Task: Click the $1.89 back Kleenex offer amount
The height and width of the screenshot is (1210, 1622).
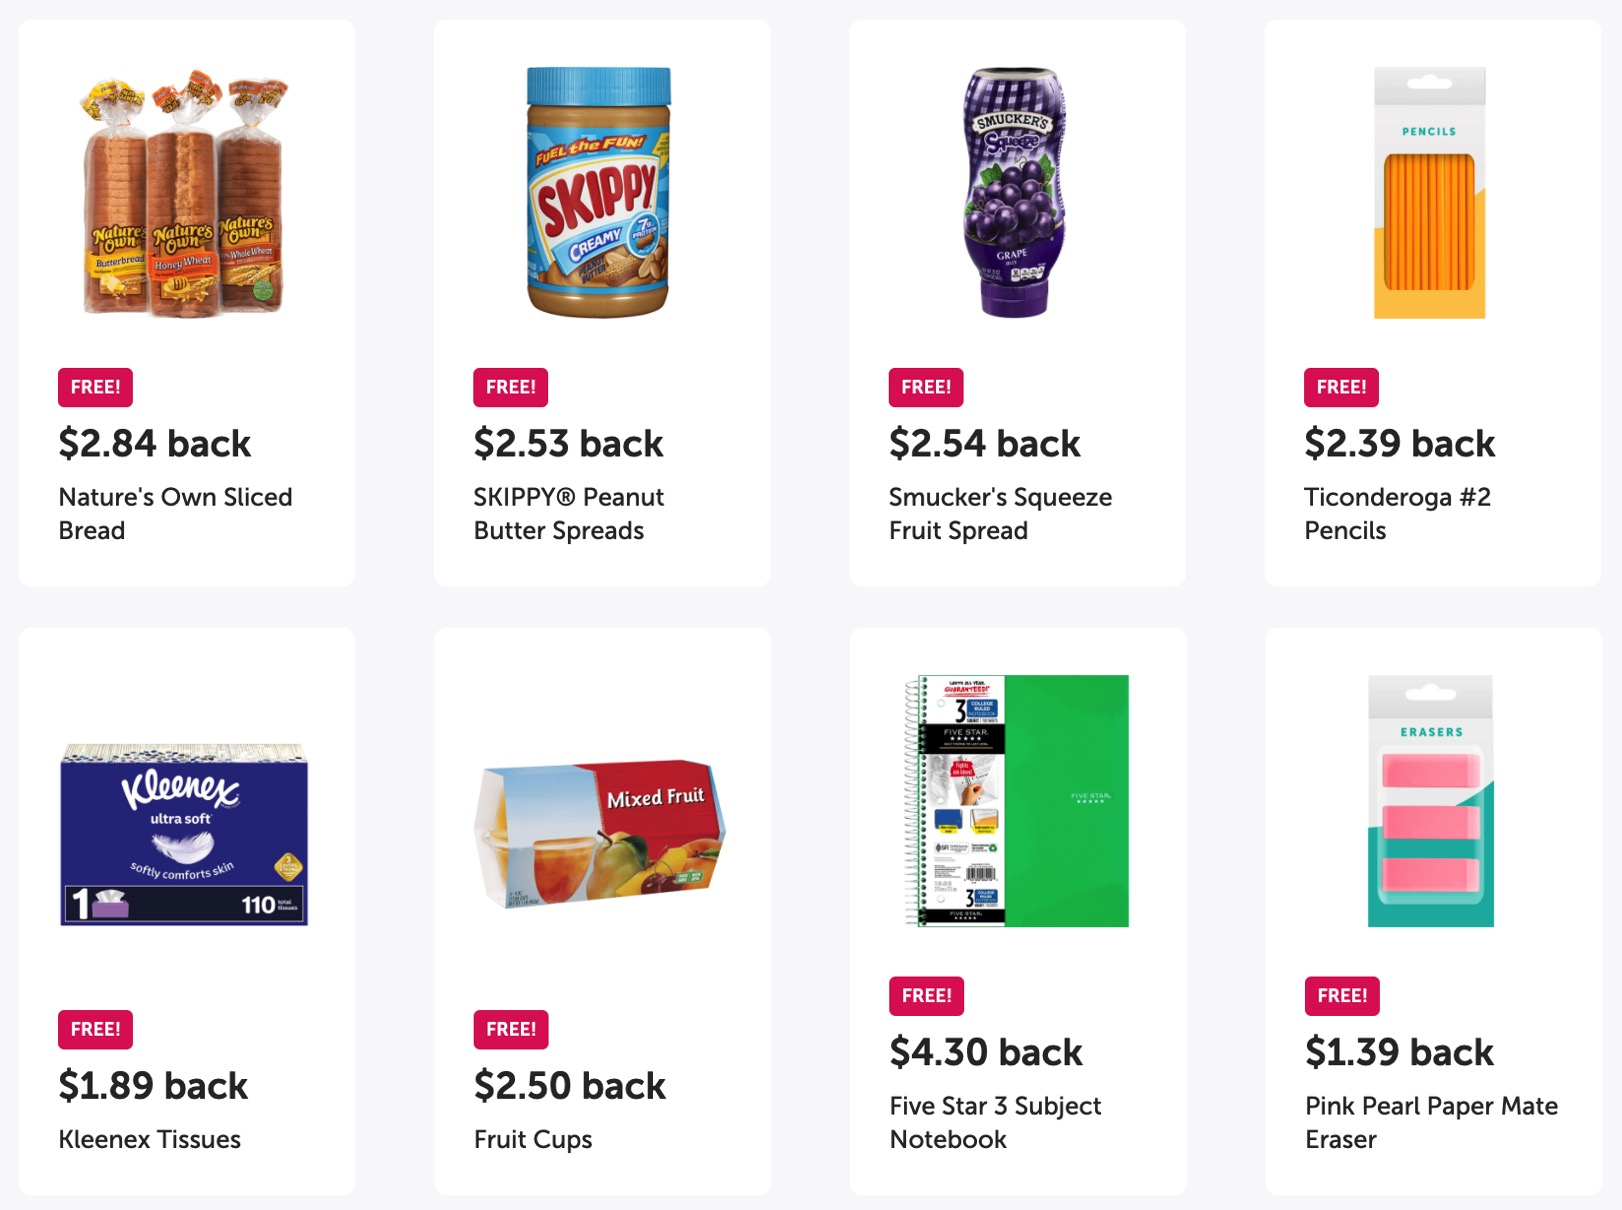Action: [x=153, y=1086]
